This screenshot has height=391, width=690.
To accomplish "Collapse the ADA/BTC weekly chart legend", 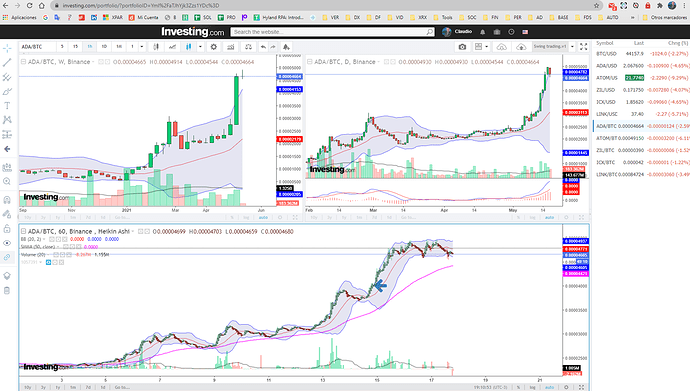I will pyautogui.click(x=23, y=62).
